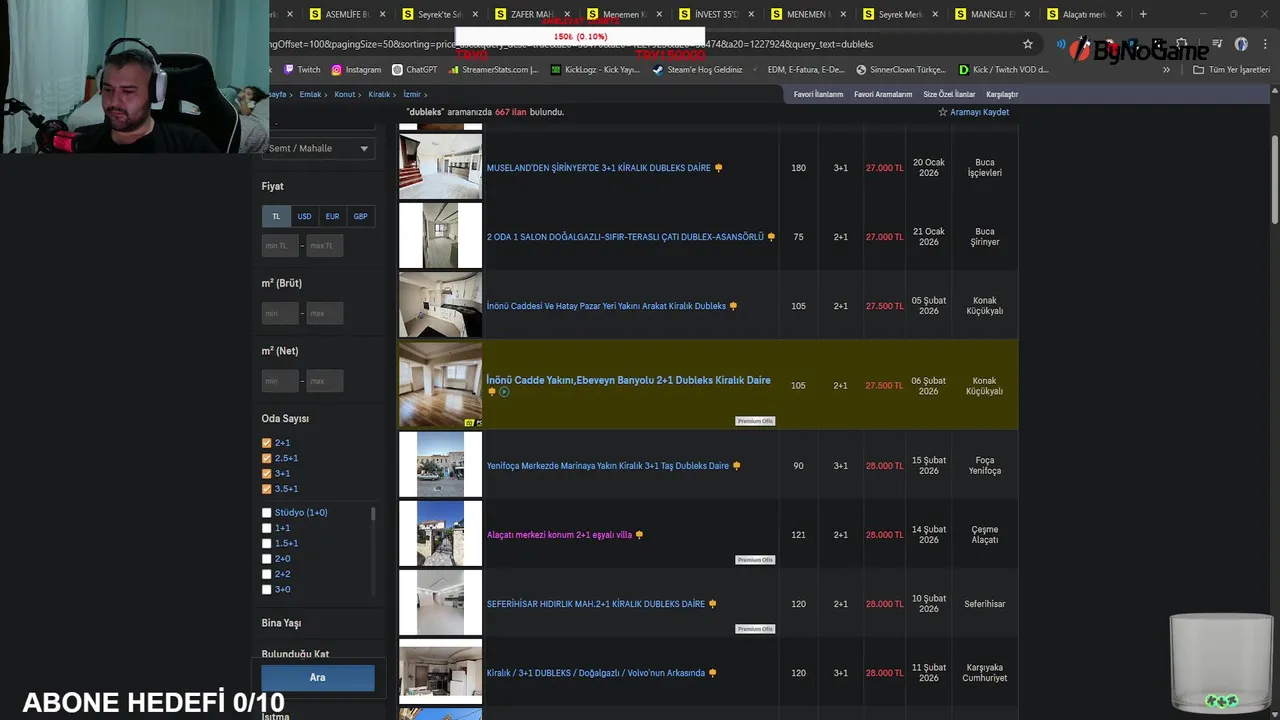Open the ChatGPT bookmark
Image resolution: width=1280 pixels, height=720 pixels.
click(x=415, y=70)
